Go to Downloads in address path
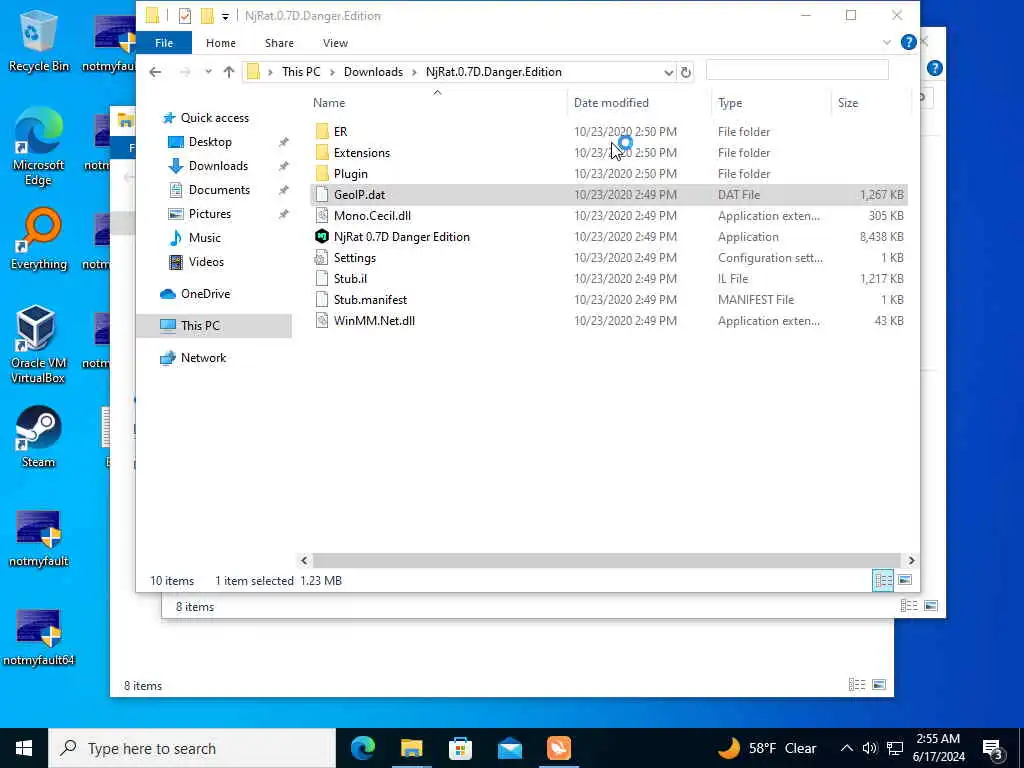Screen dimensions: 1024x768 [373, 72]
